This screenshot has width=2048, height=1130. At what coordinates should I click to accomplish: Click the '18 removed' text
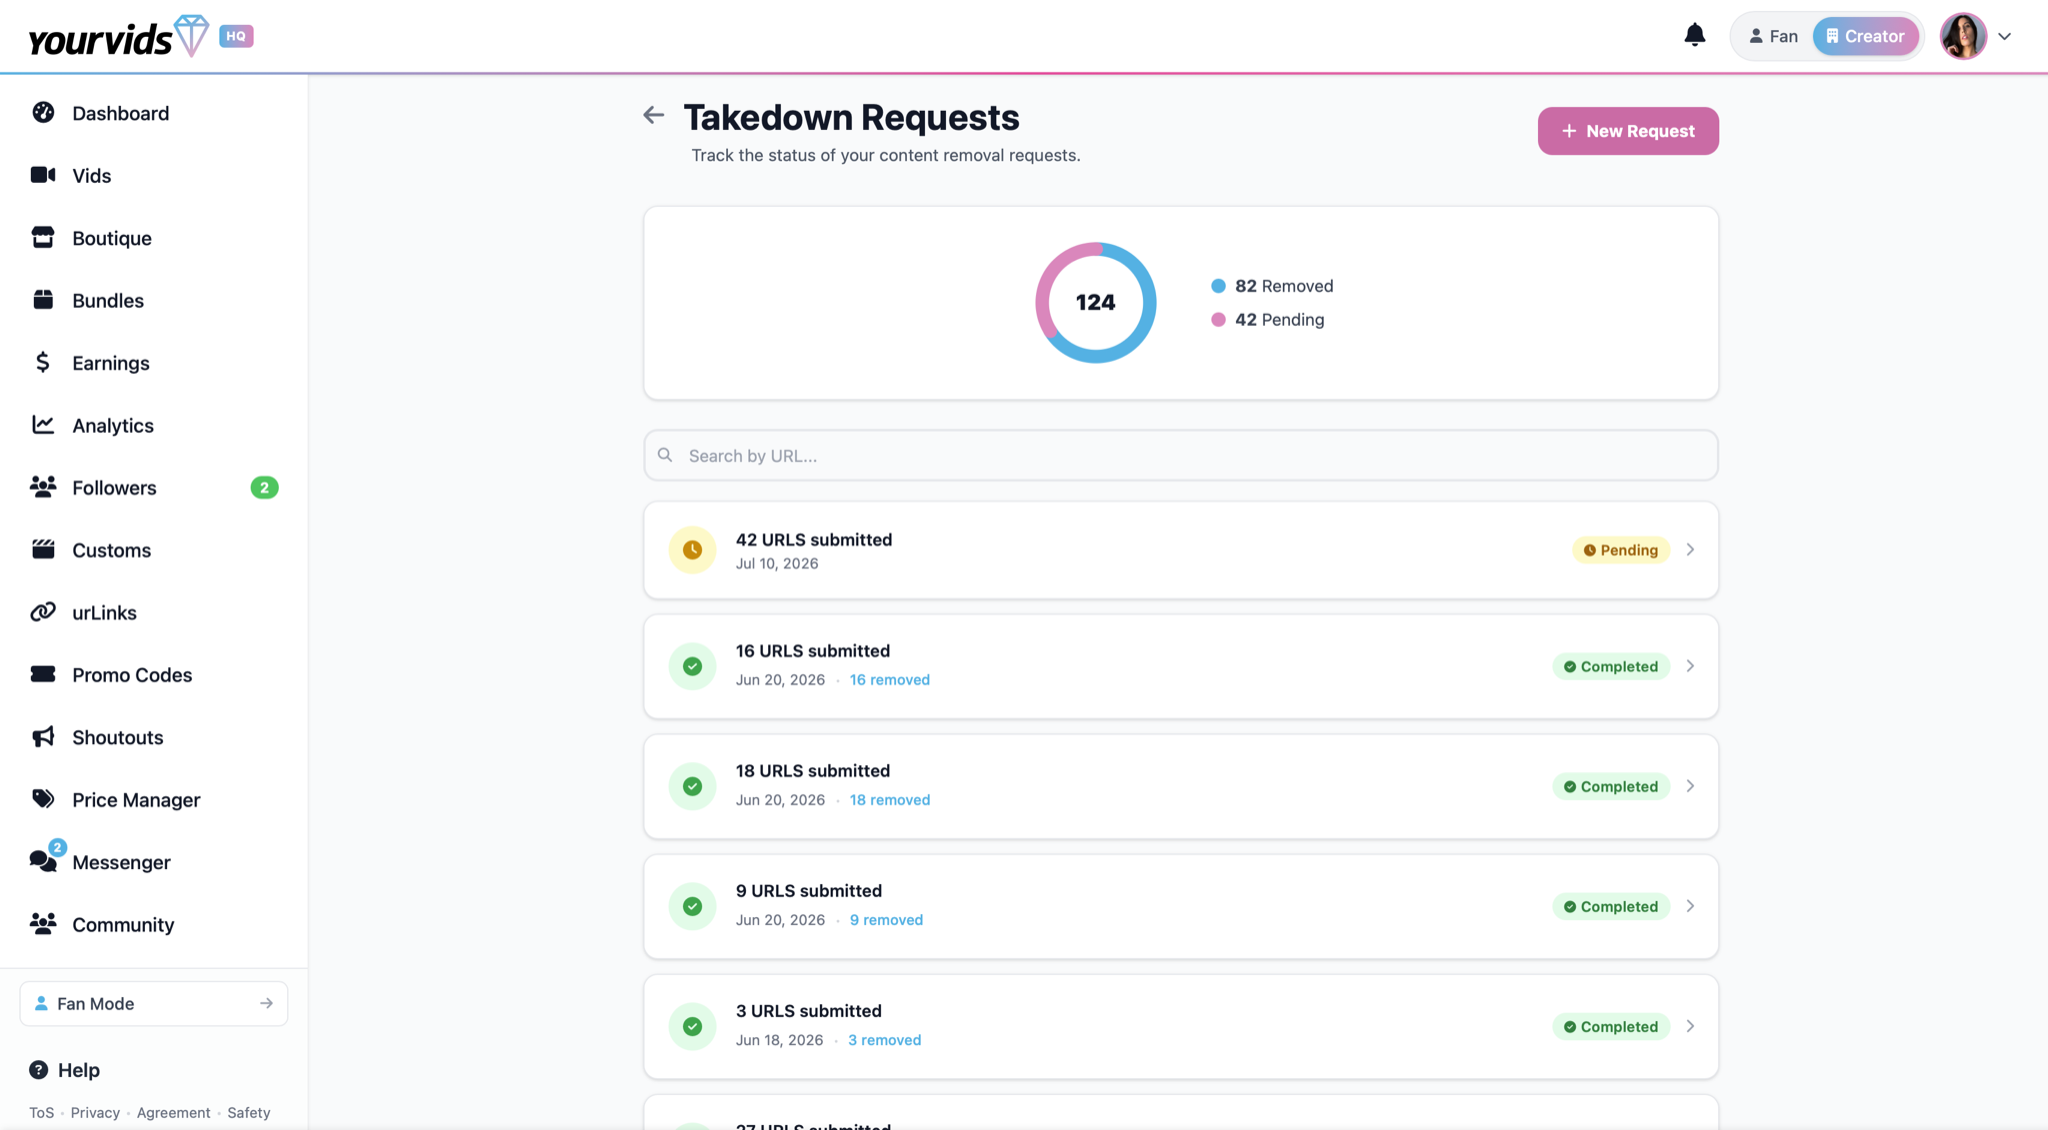click(x=890, y=800)
